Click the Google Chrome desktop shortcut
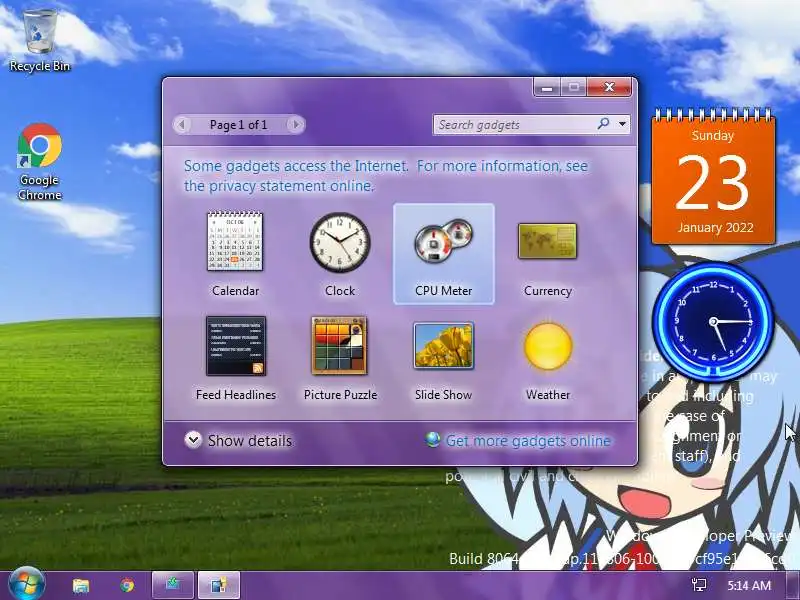 pos(40,162)
